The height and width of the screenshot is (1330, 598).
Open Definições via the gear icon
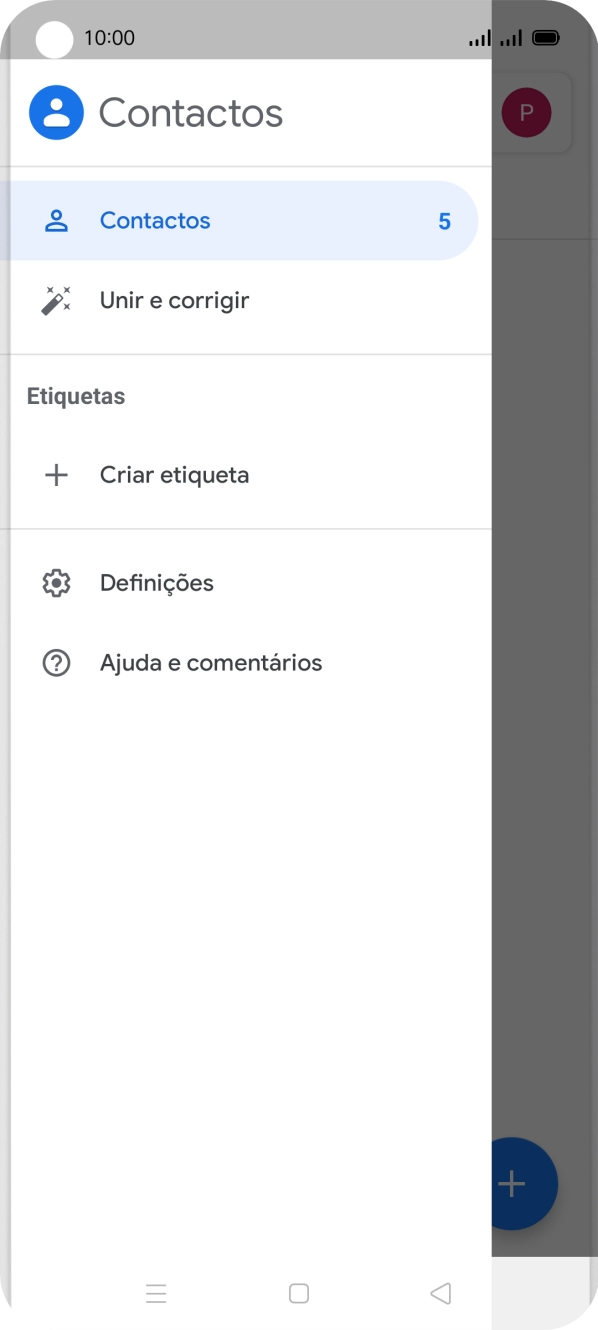(56, 582)
